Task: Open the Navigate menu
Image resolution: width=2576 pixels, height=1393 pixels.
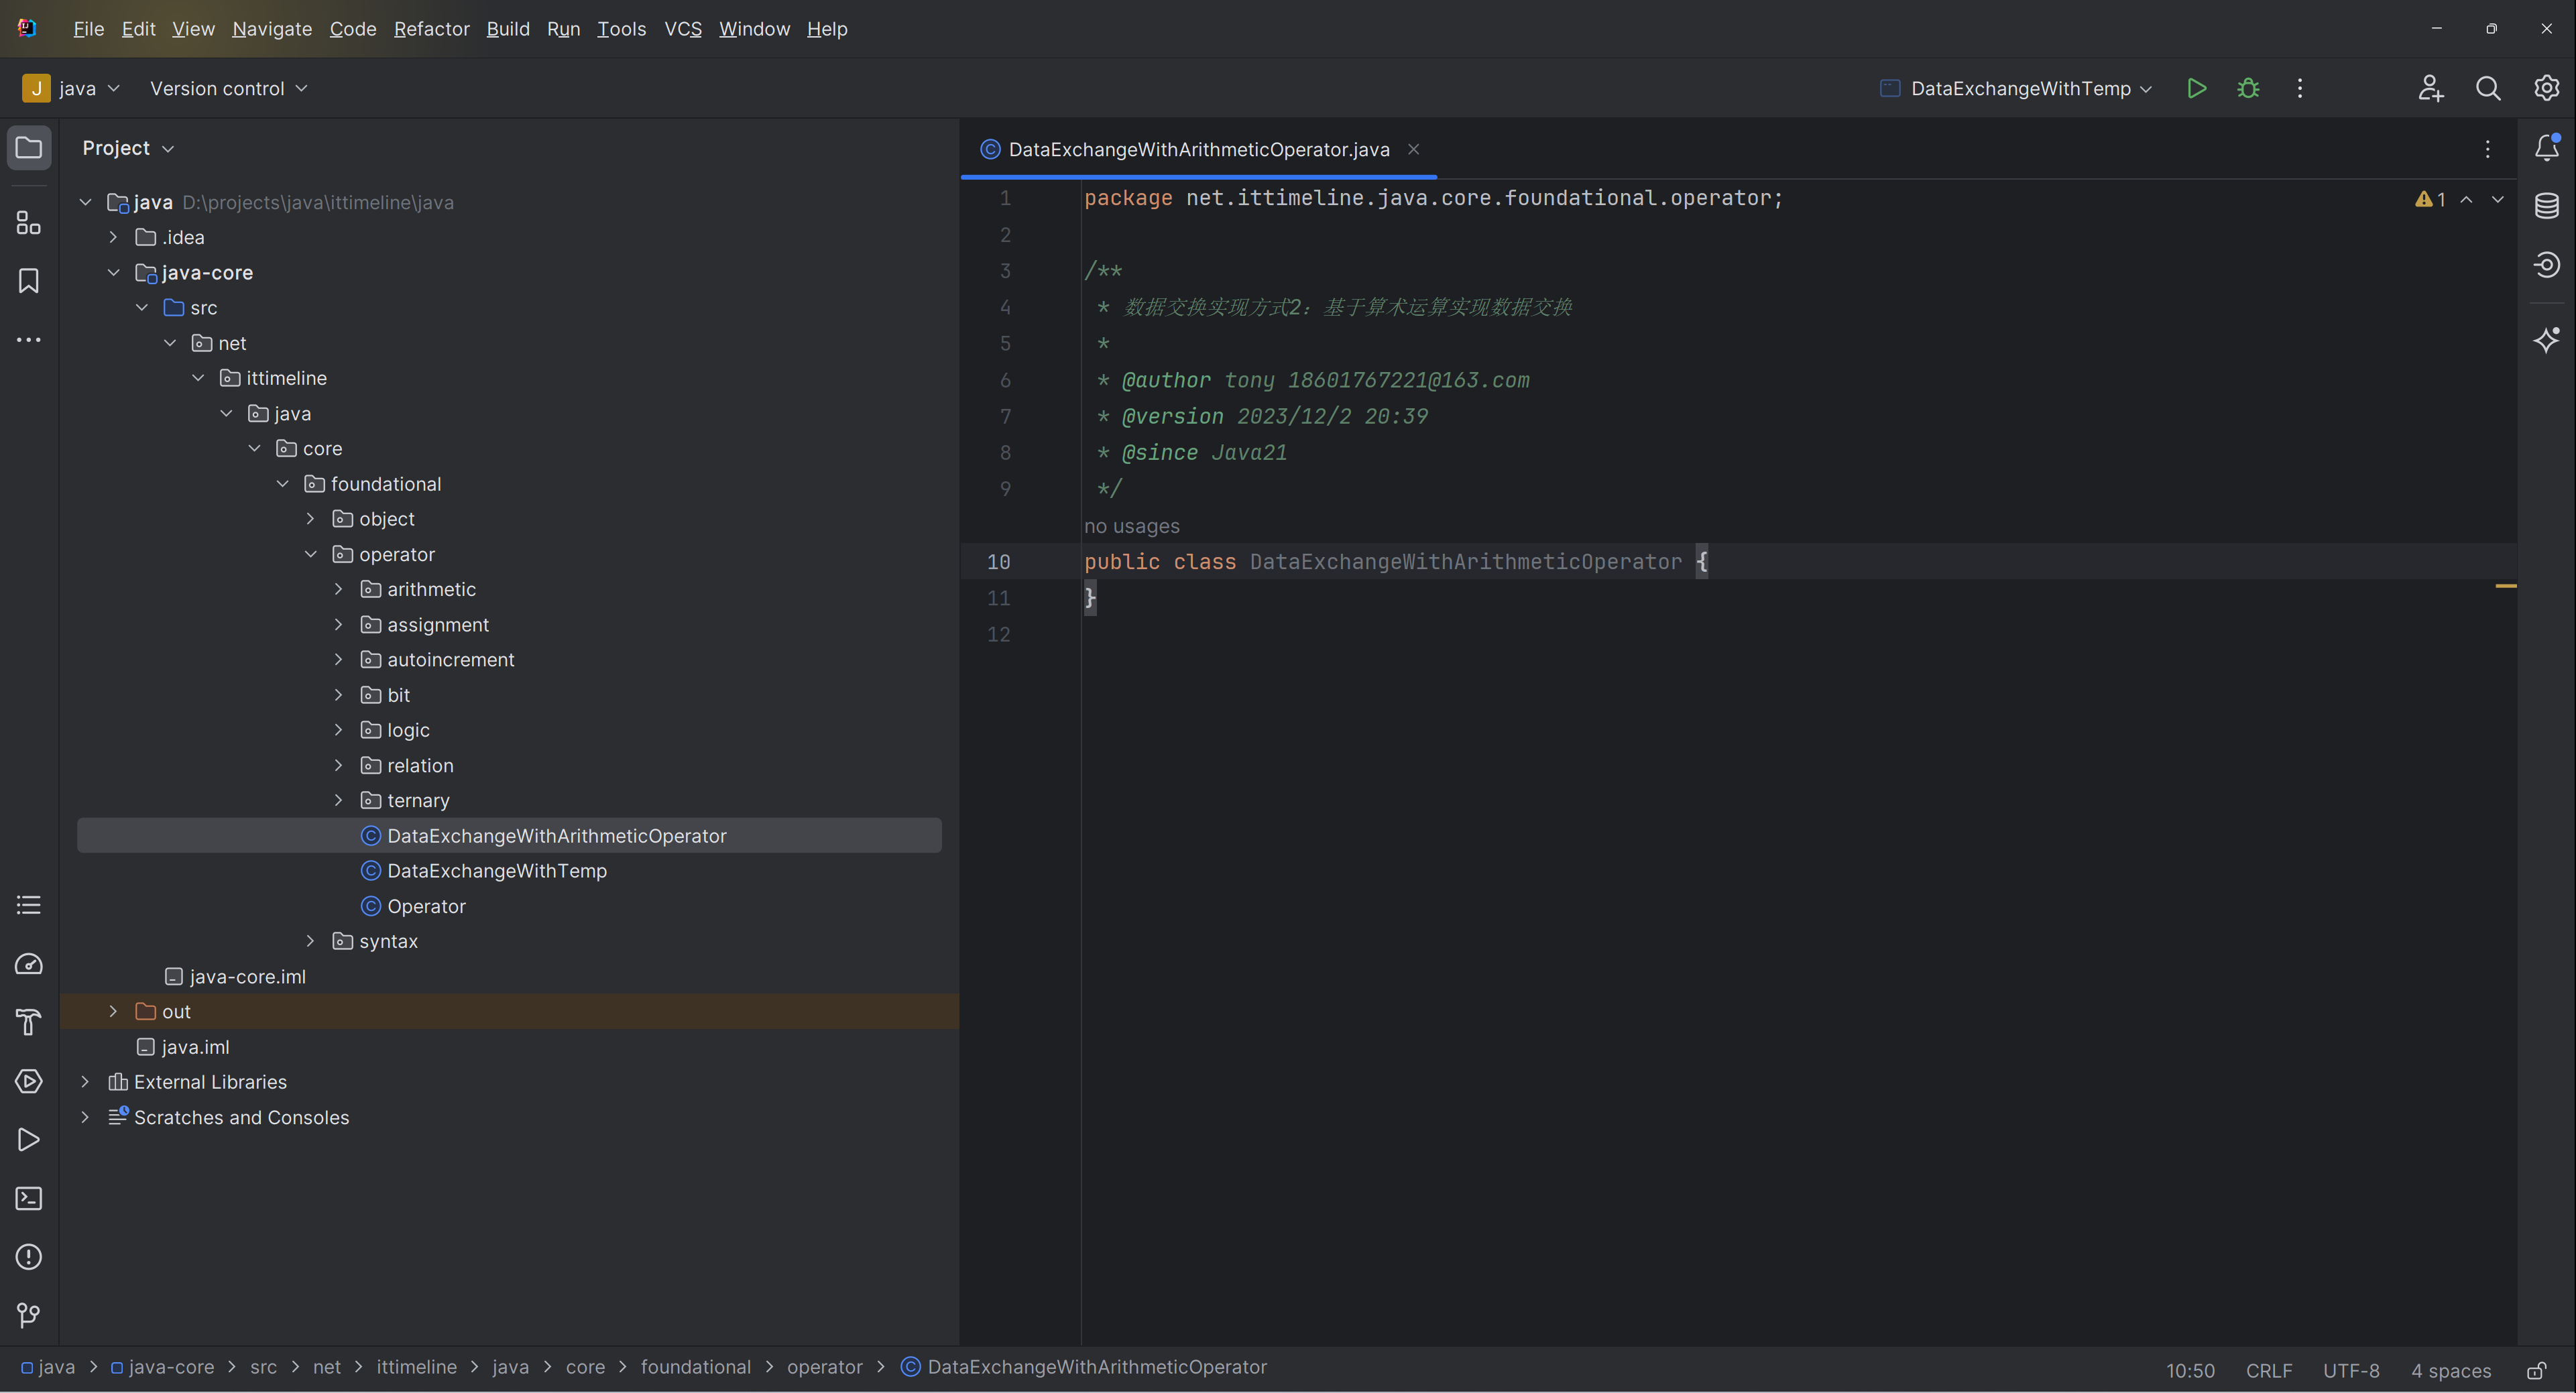Action: click(x=272, y=29)
